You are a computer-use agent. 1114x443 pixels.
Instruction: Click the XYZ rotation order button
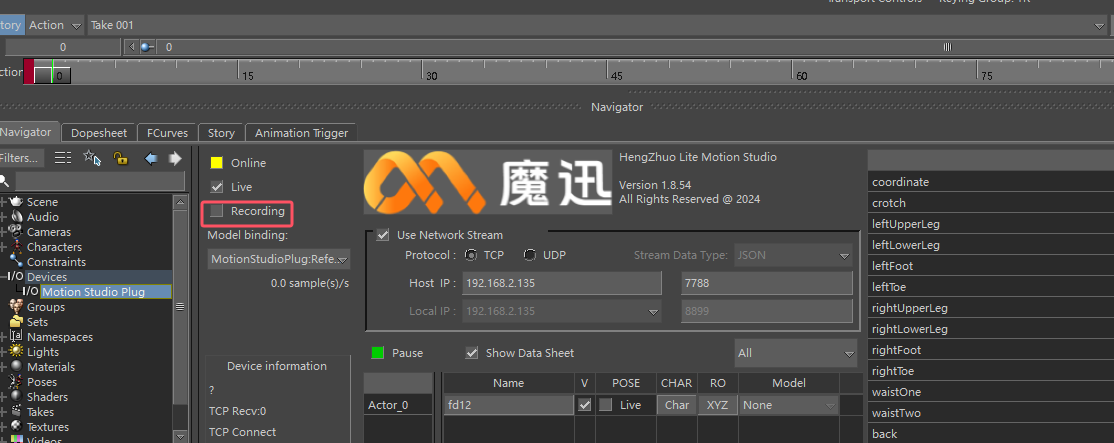(717, 405)
